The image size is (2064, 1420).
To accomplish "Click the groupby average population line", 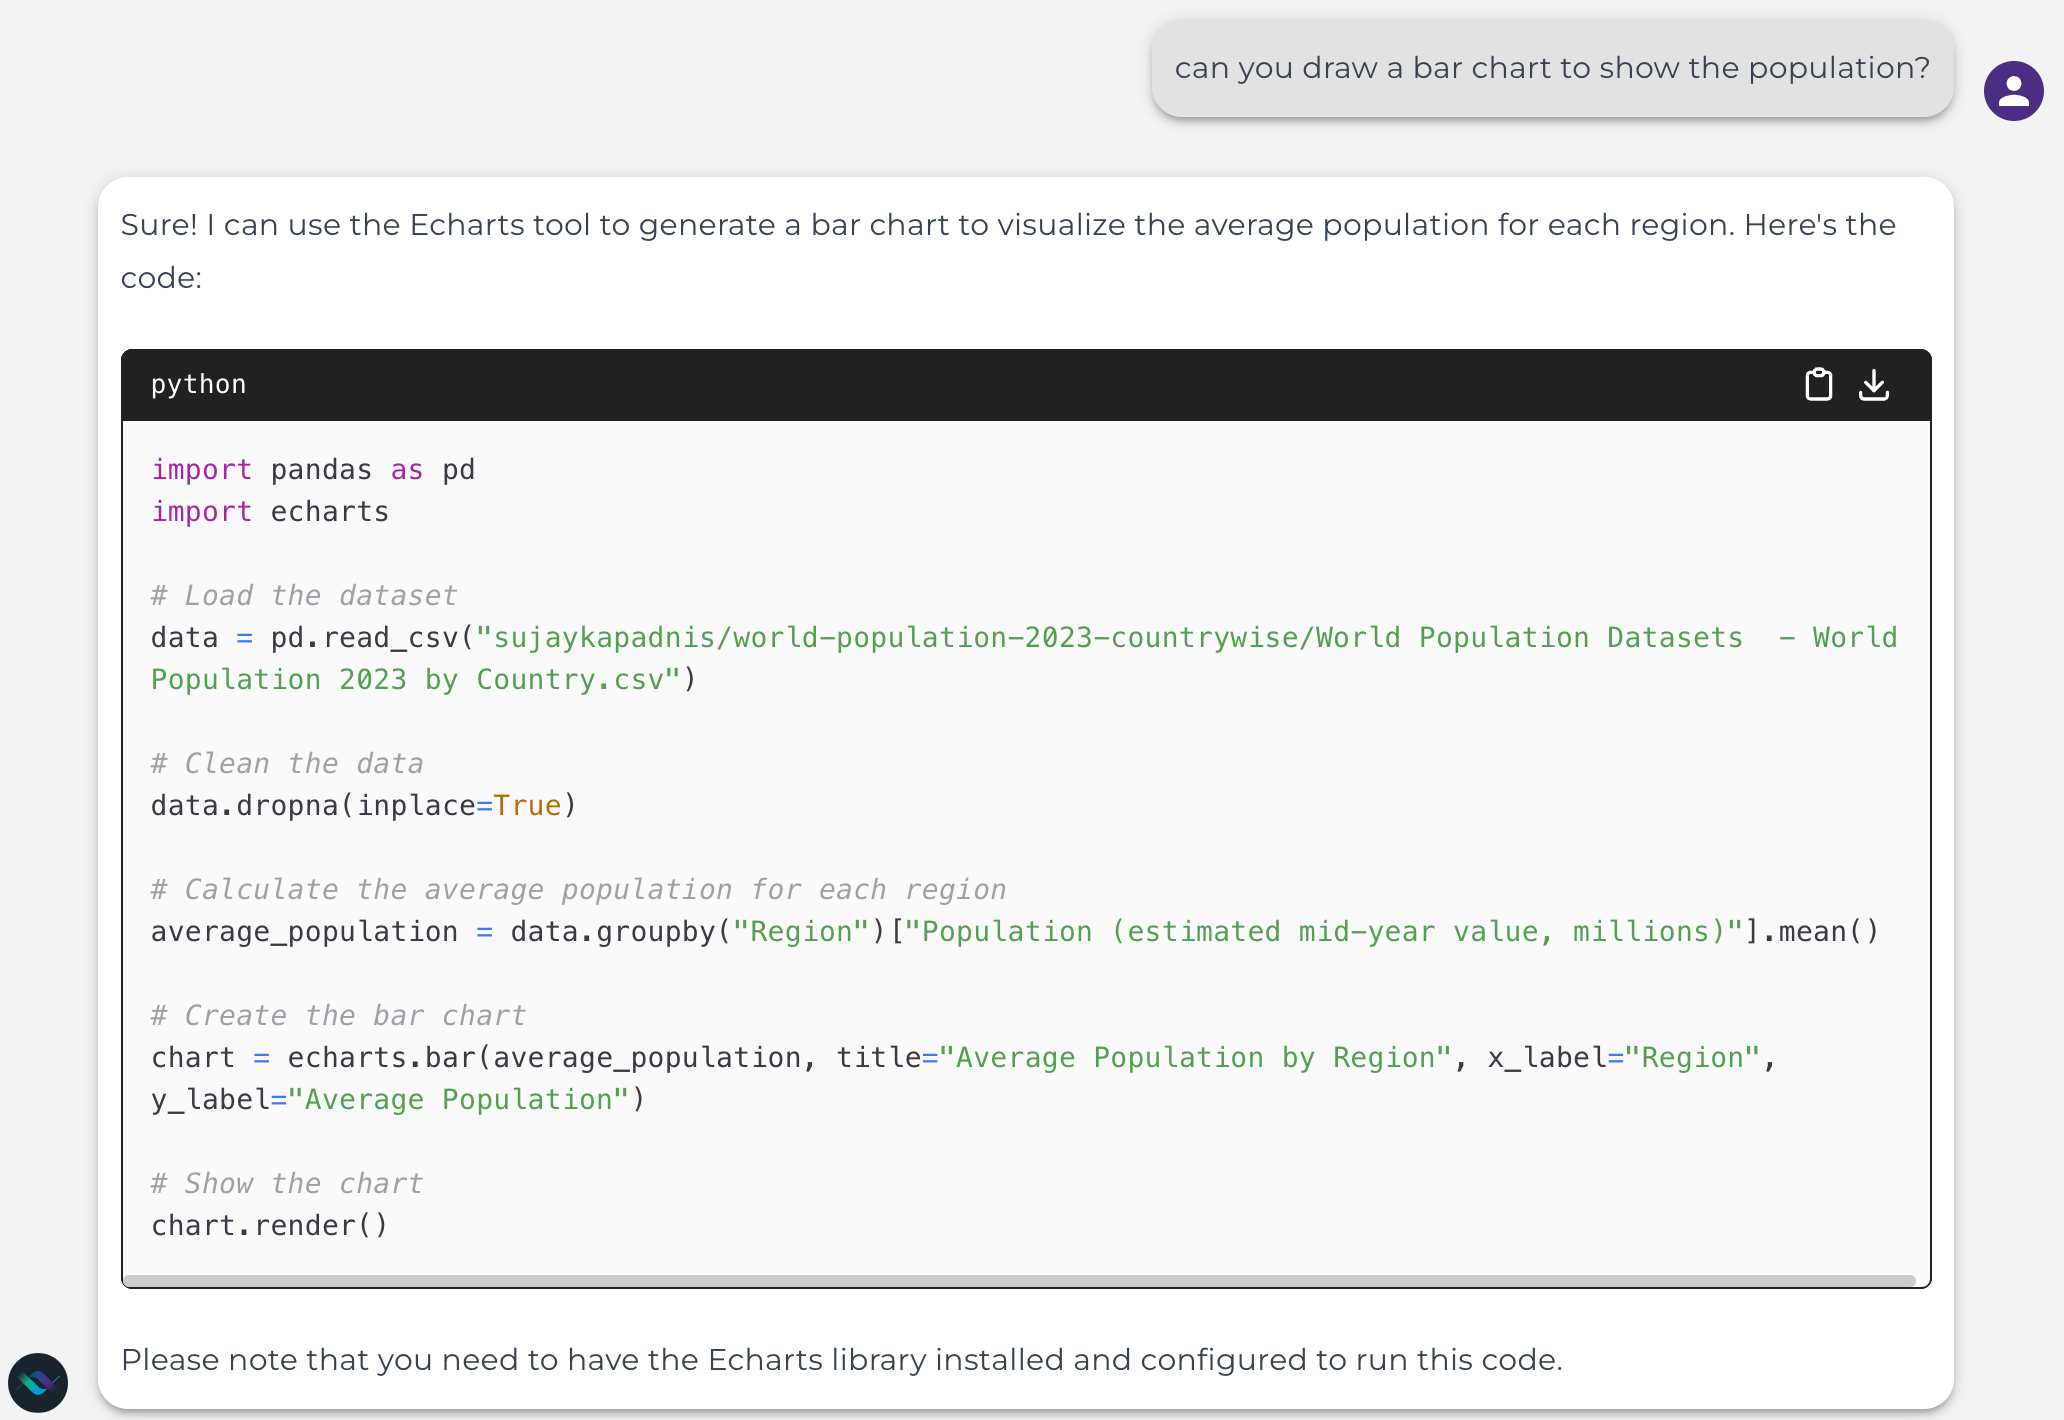I will click(1015, 931).
